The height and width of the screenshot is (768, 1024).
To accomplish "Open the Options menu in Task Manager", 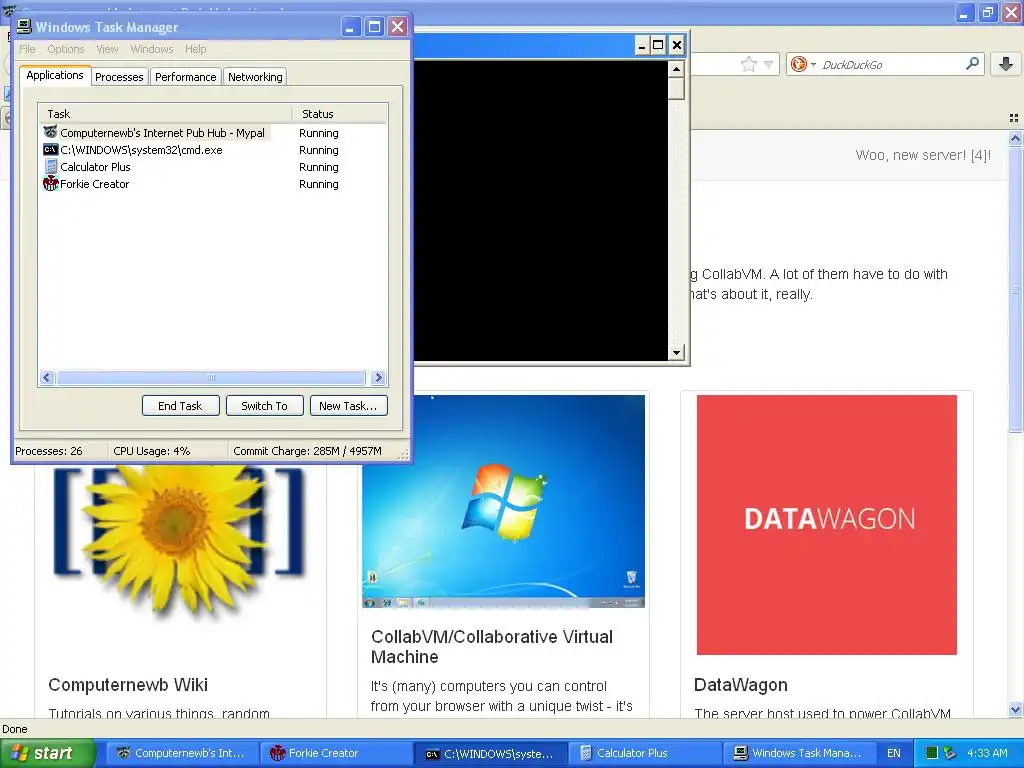I will click(65, 49).
